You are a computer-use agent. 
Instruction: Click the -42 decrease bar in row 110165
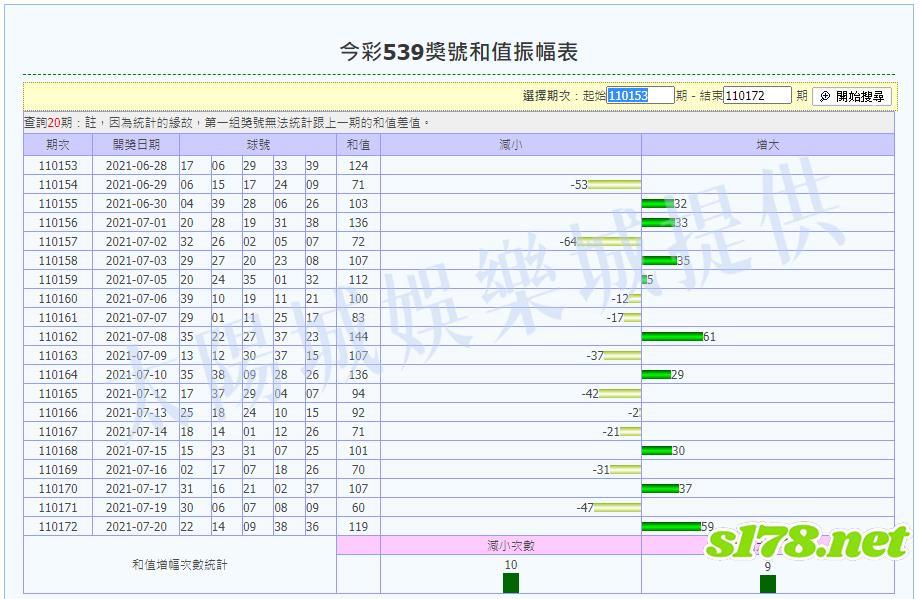tap(620, 393)
